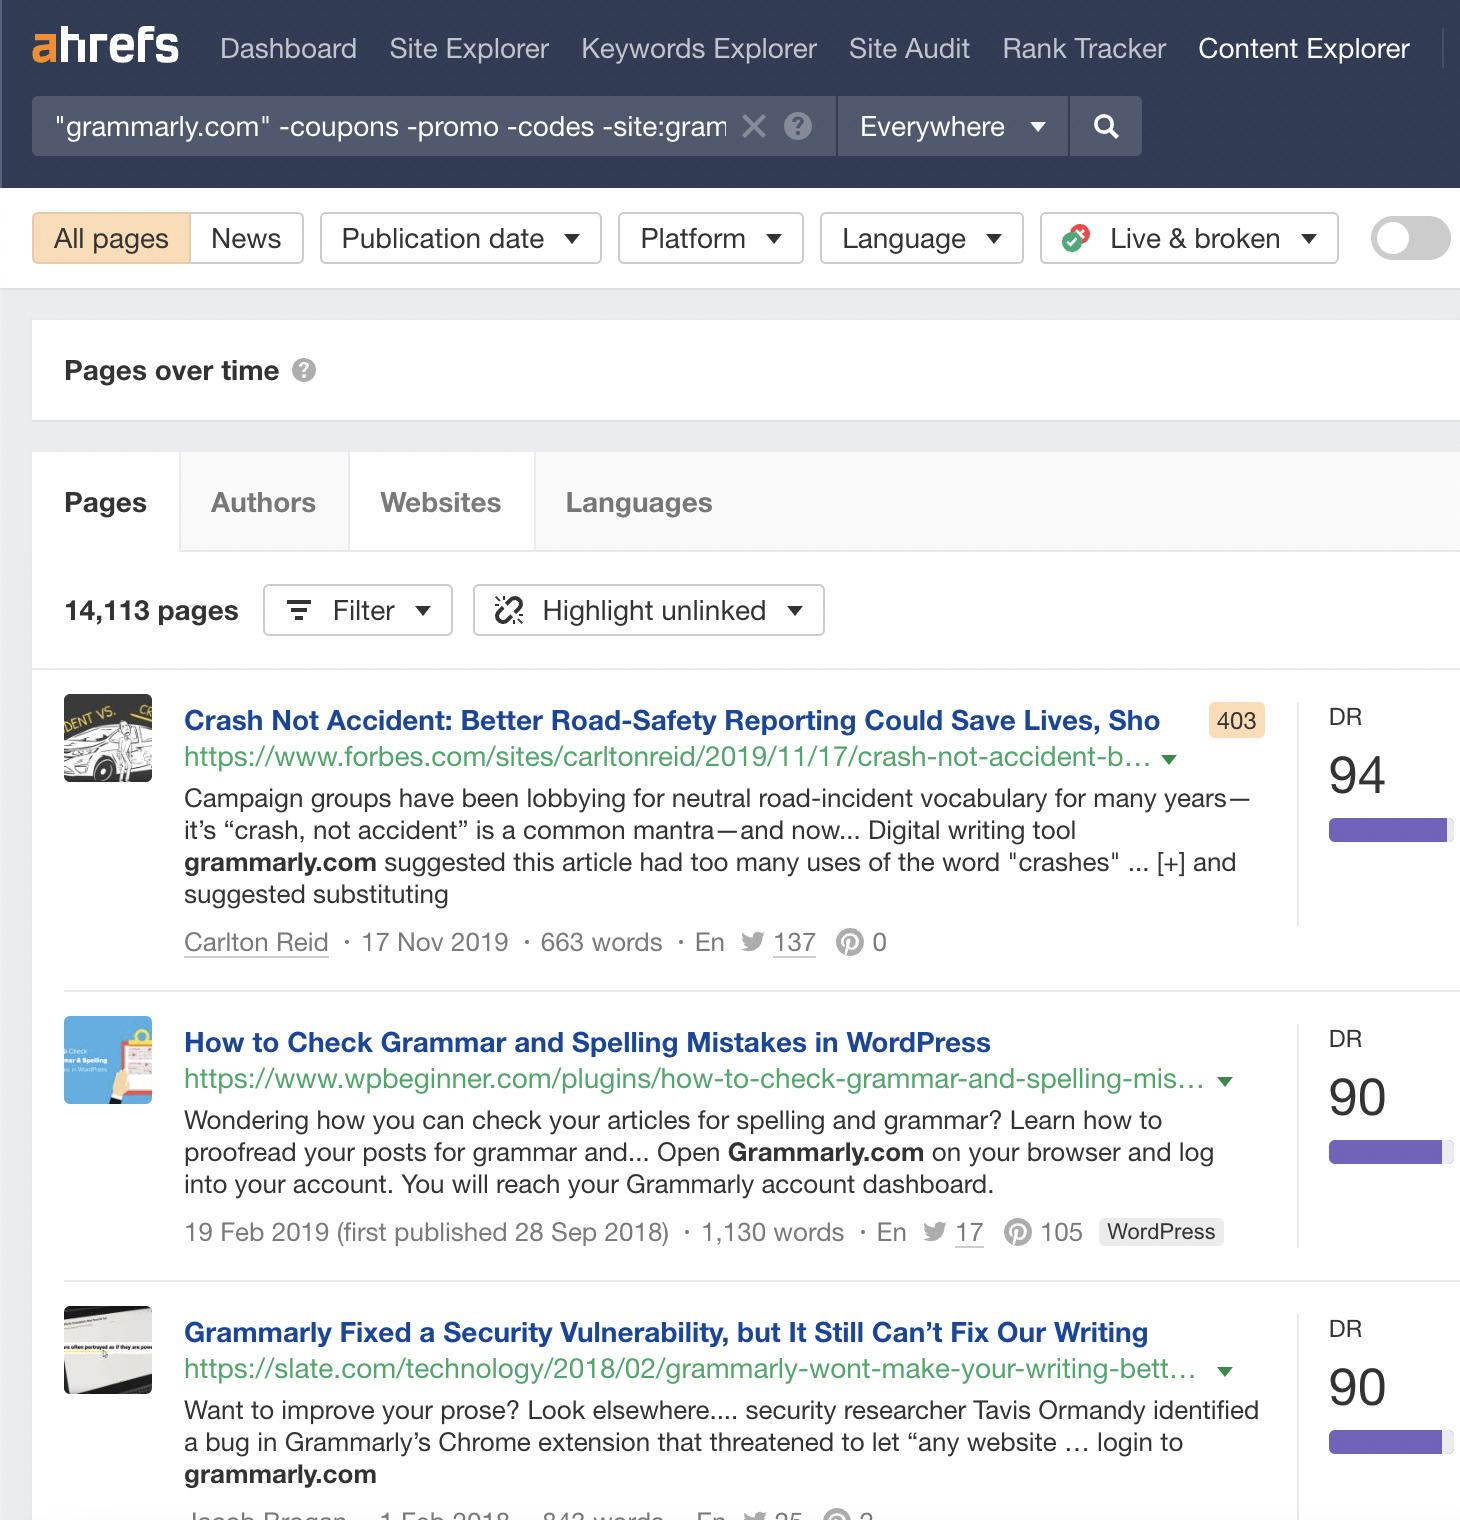Run the search with the magnifier icon
This screenshot has width=1460, height=1520.
click(x=1105, y=126)
